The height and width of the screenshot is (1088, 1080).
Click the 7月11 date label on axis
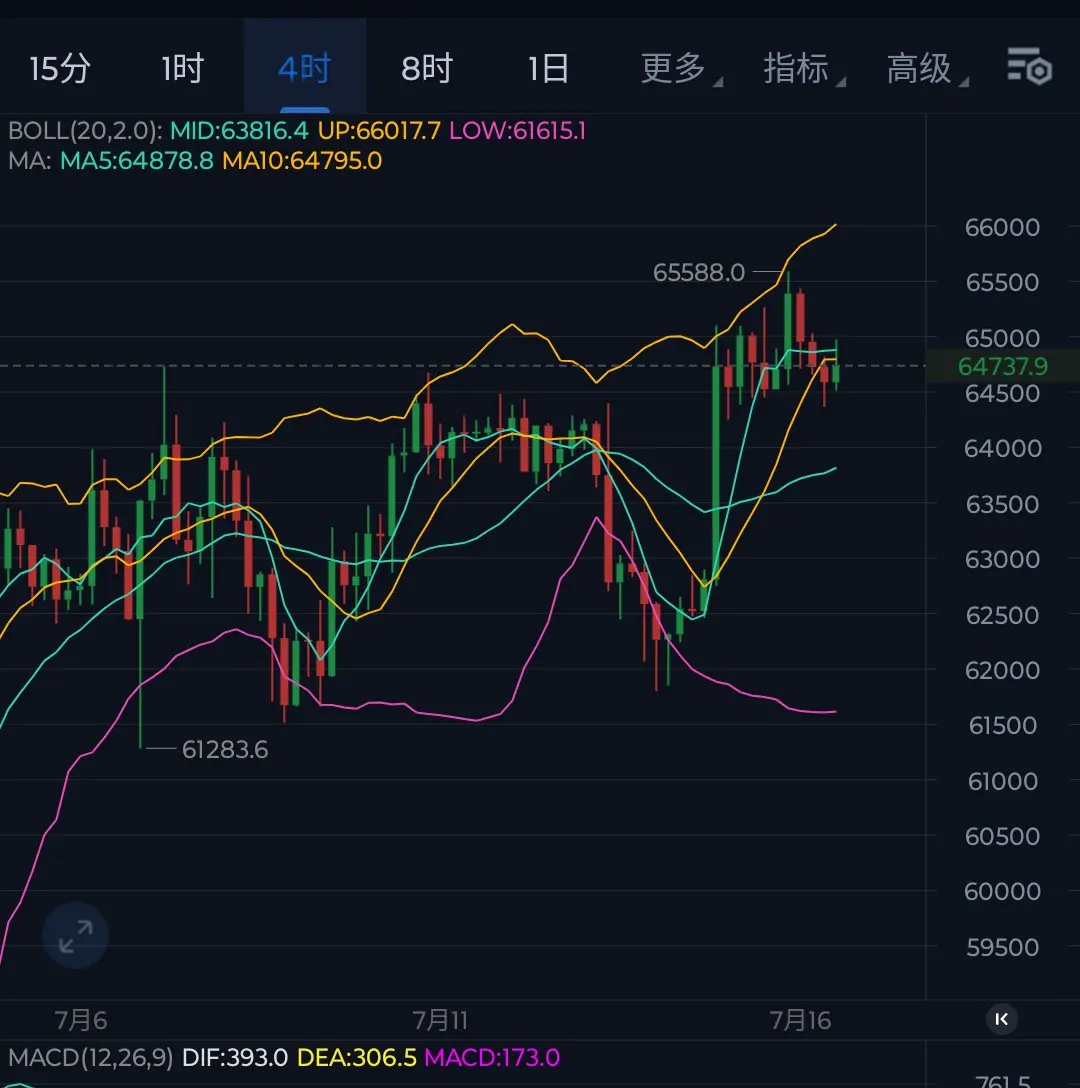point(440,1020)
